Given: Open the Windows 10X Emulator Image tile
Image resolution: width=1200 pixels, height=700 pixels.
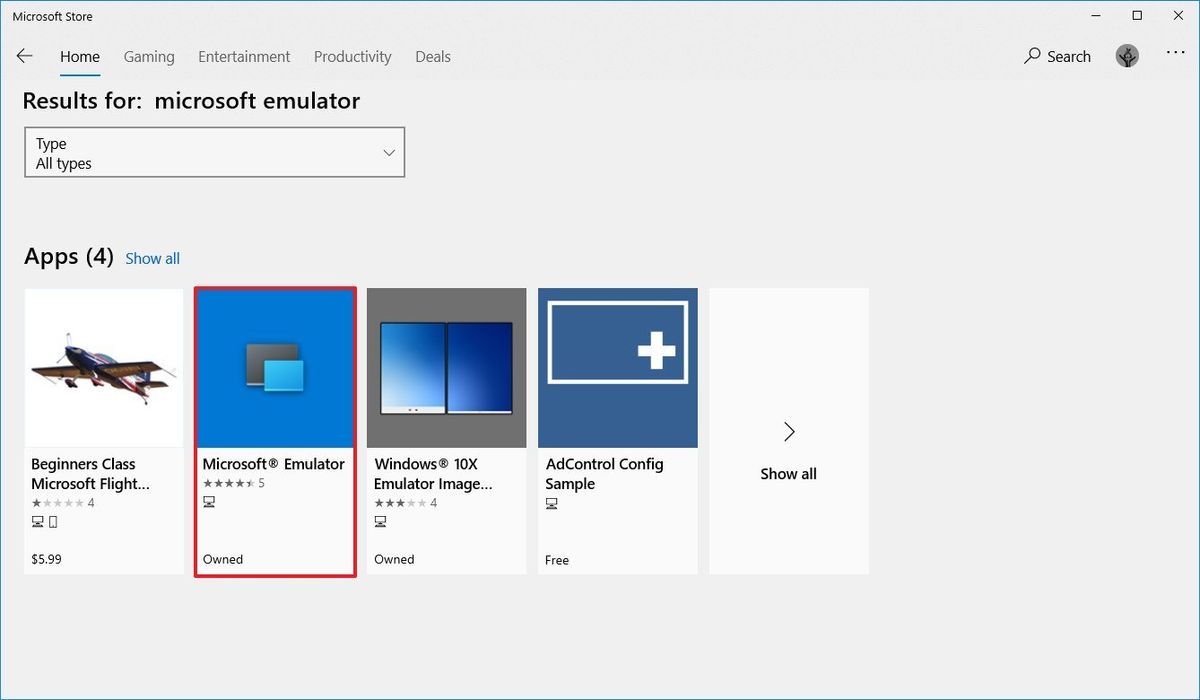Looking at the screenshot, I should (446, 367).
